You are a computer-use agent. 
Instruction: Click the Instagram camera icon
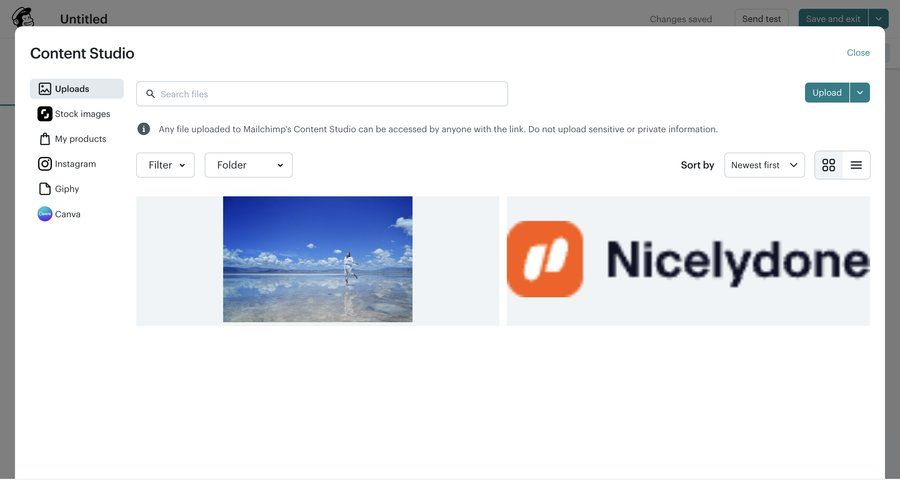click(x=45, y=164)
